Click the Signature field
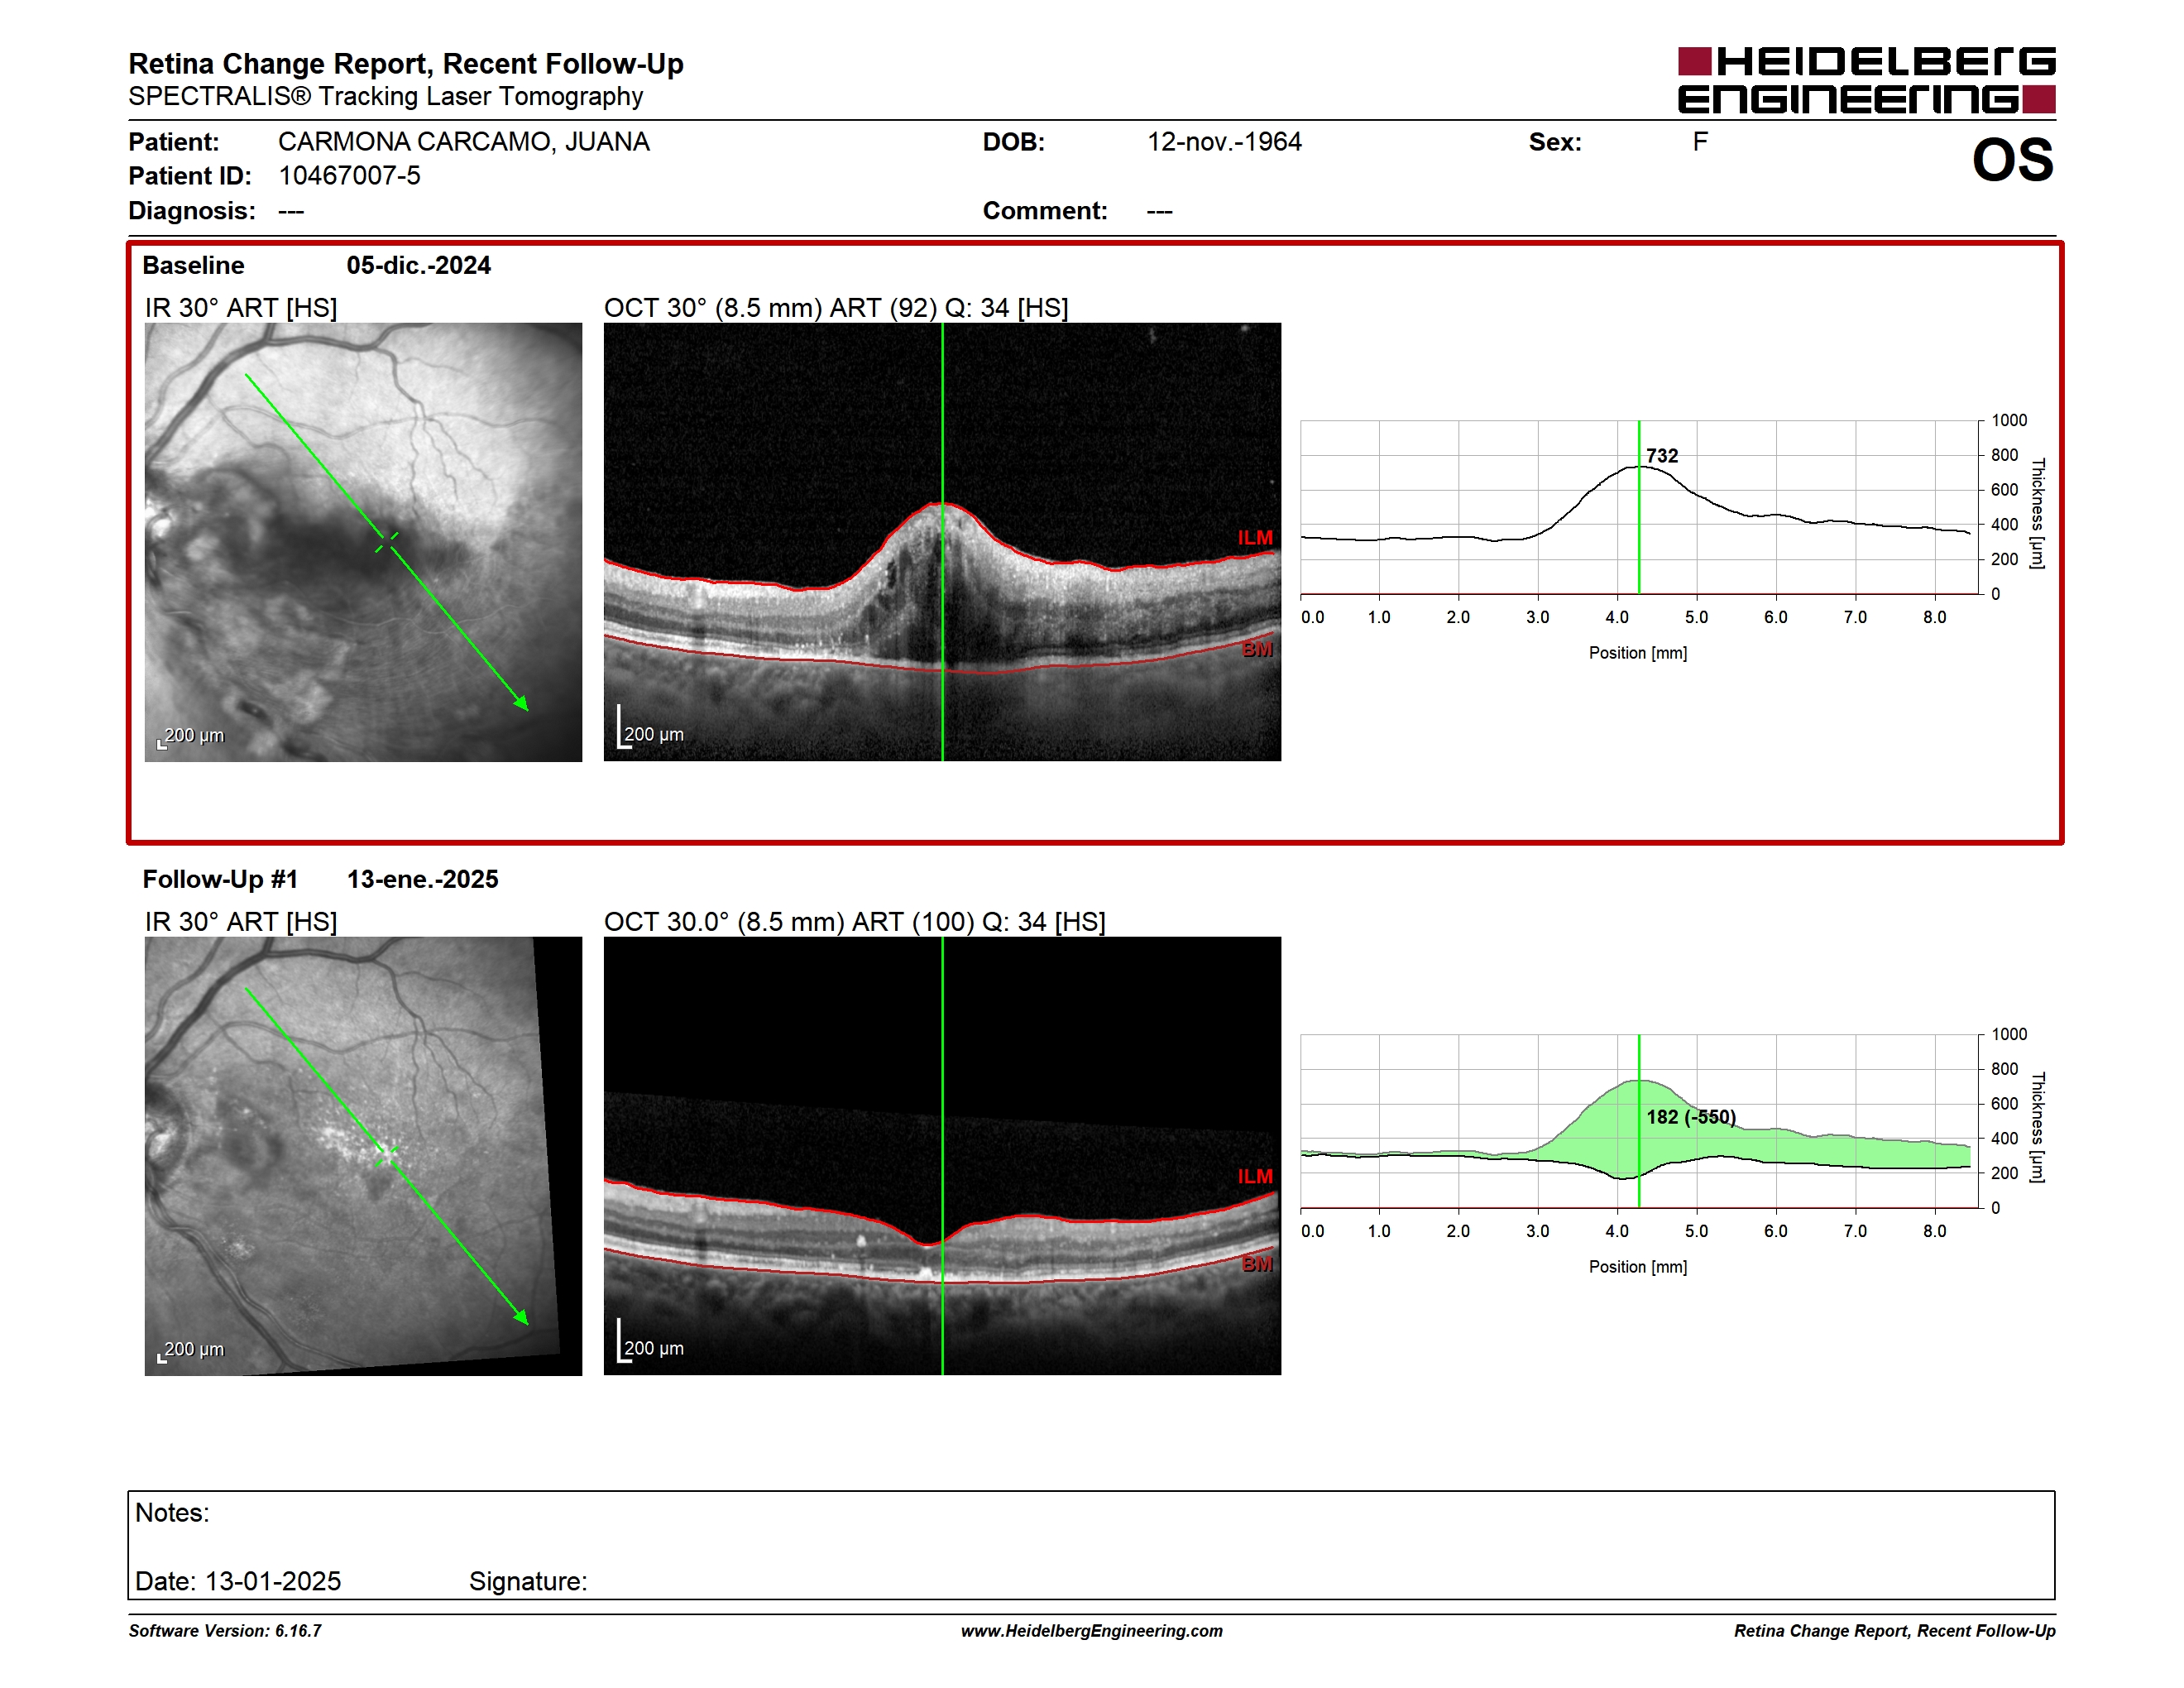Viewport: 2184px width, 1688px height. pos(528,1582)
